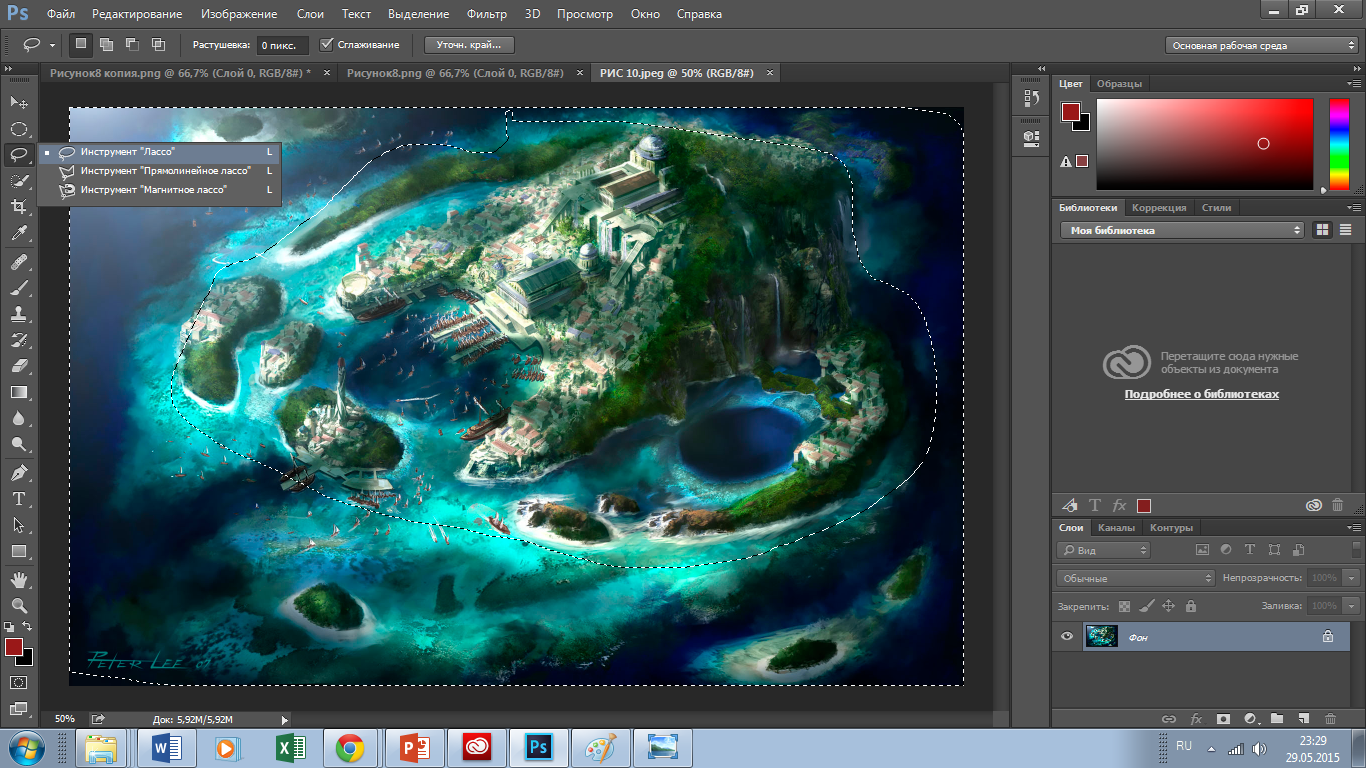
Task: Switch to the Каналы tab
Action: (x=1116, y=528)
